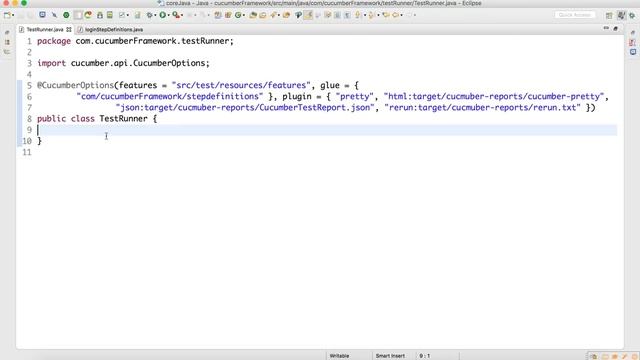The width and height of the screenshot is (640, 360).
Task: Minimize the editor area
Action: pyautogui.click(x=606, y=28)
